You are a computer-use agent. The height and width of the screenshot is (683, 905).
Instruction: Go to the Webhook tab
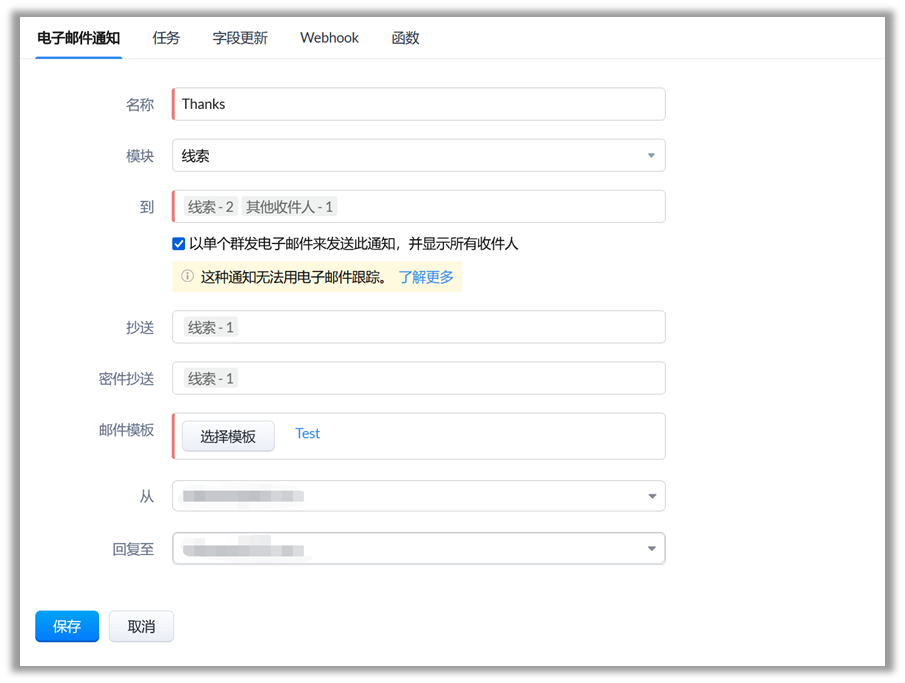point(329,38)
